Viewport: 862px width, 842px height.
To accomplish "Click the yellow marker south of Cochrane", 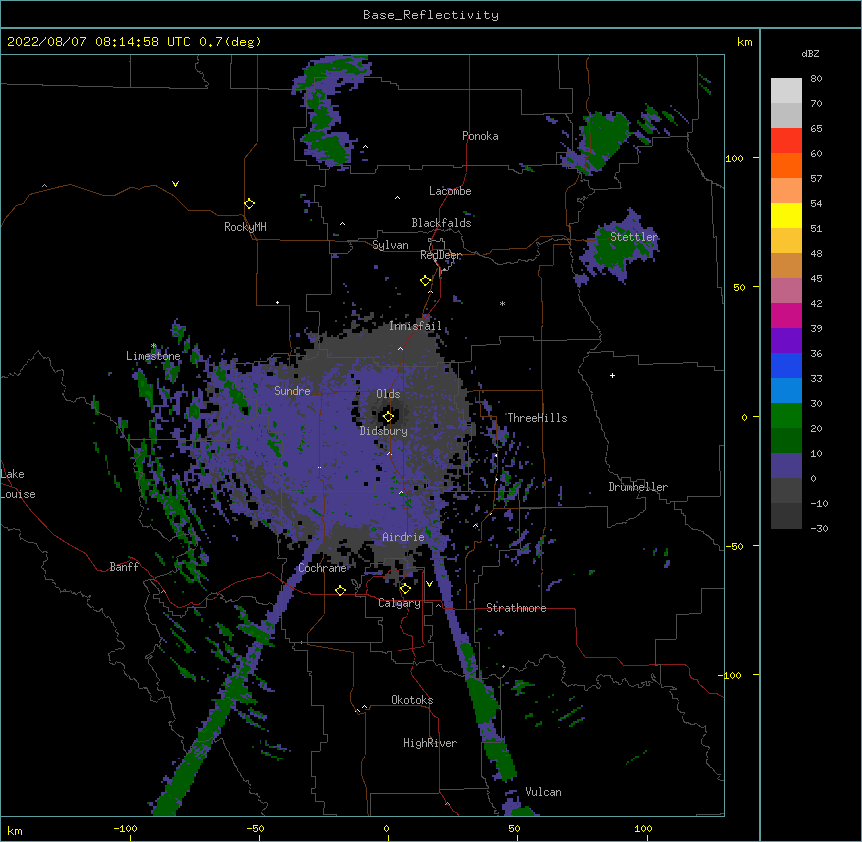I will click(x=340, y=590).
